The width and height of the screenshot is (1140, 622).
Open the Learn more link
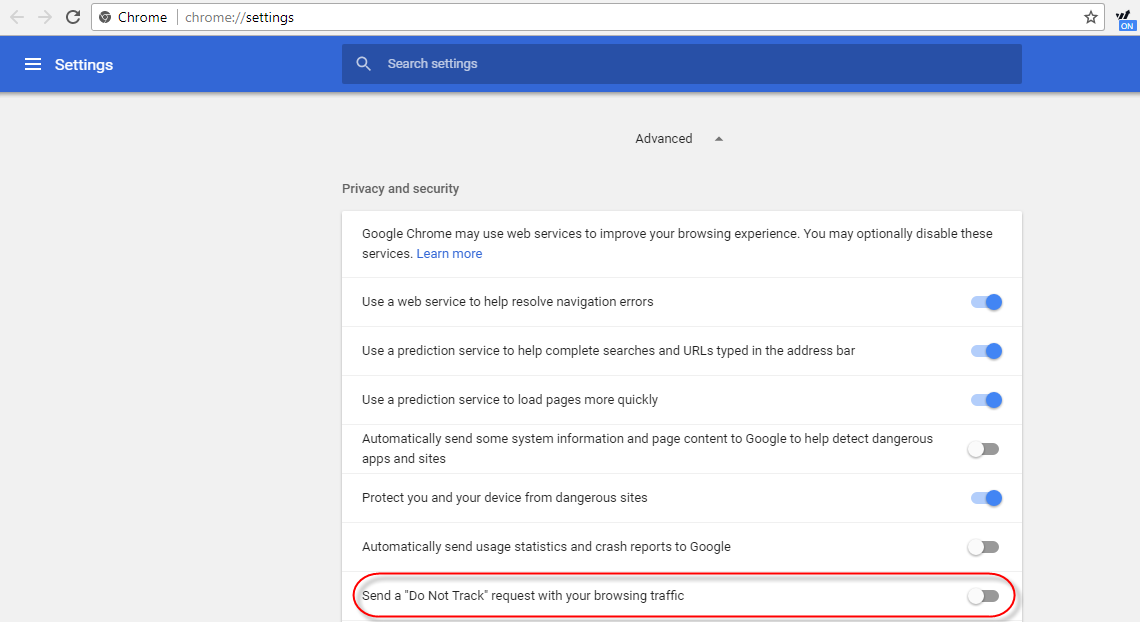449,253
